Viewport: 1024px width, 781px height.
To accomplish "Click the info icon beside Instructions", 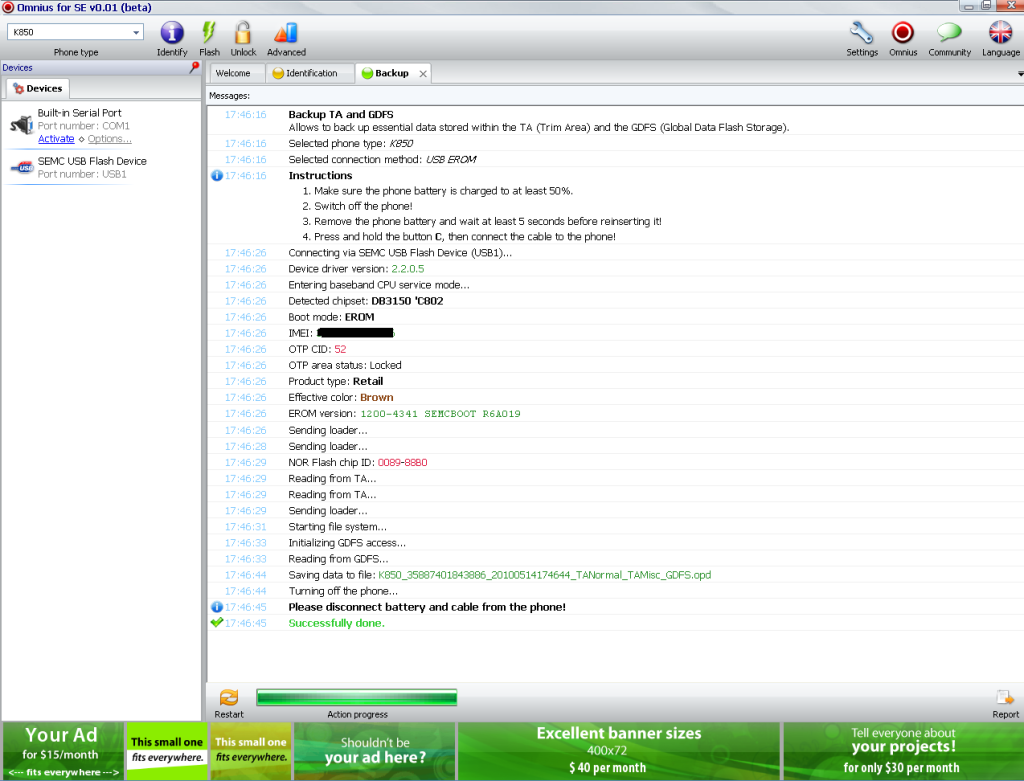I will click(x=217, y=176).
